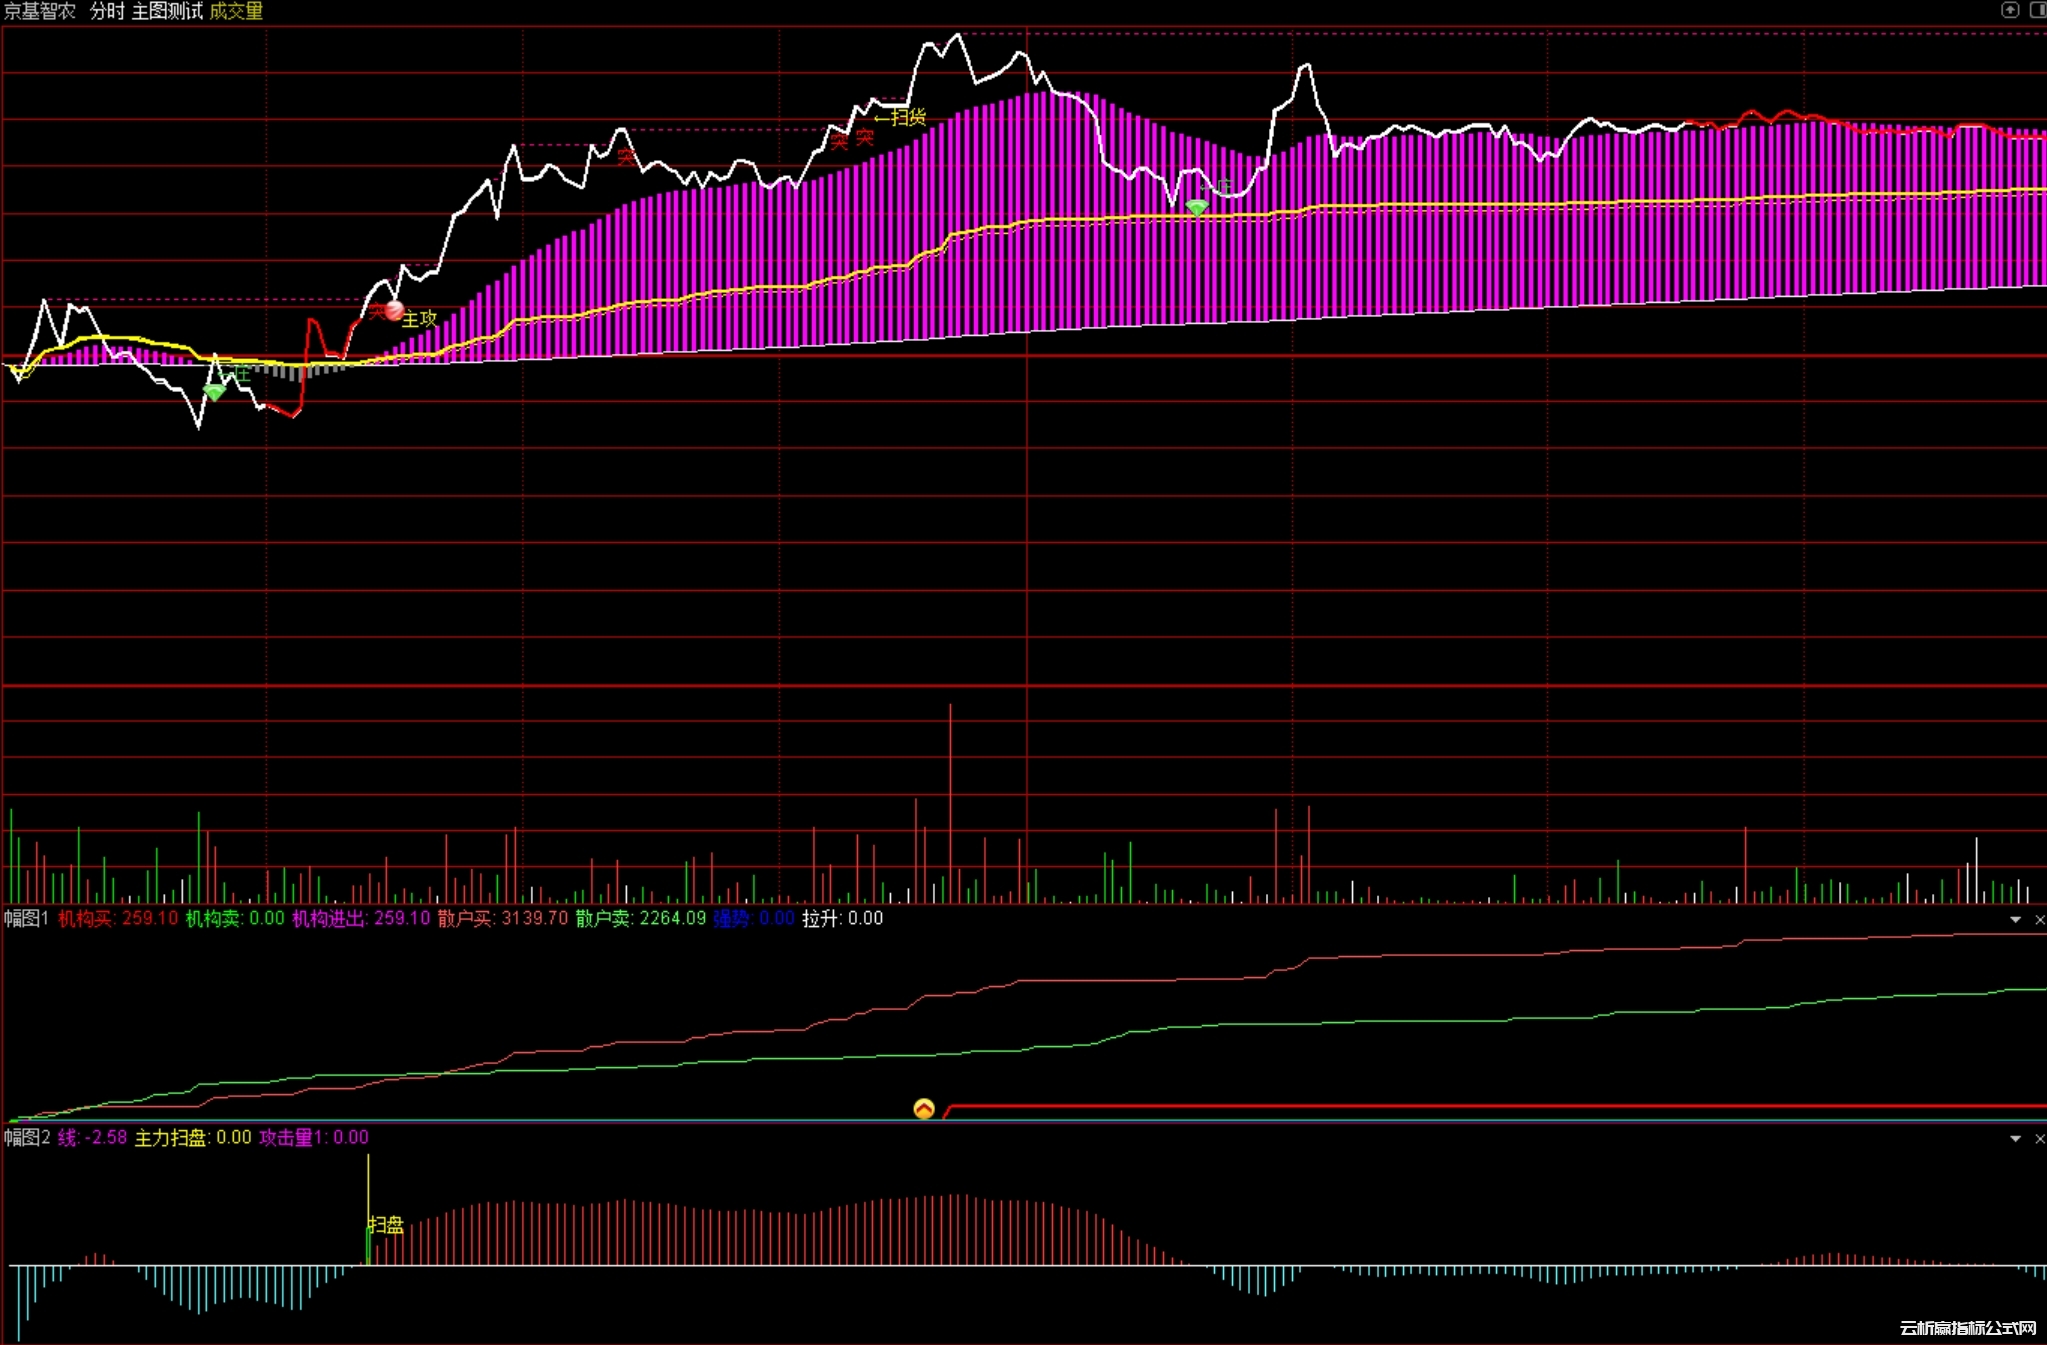Open the 幅图1 sub-chart dropdown arrow
This screenshot has height=1345, width=2047.
click(2015, 920)
